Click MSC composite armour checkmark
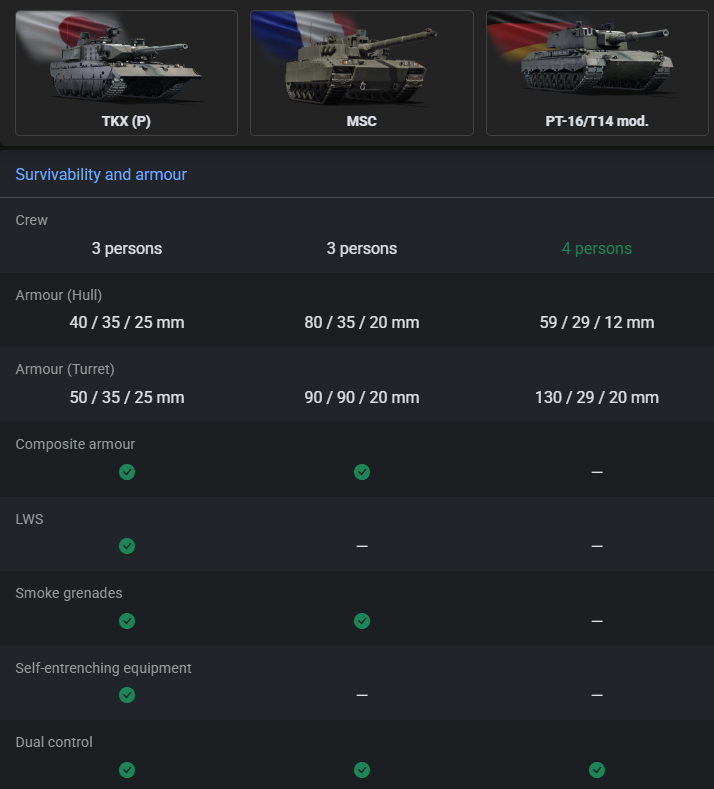The height and width of the screenshot is (789, 714). coord(362,472)
